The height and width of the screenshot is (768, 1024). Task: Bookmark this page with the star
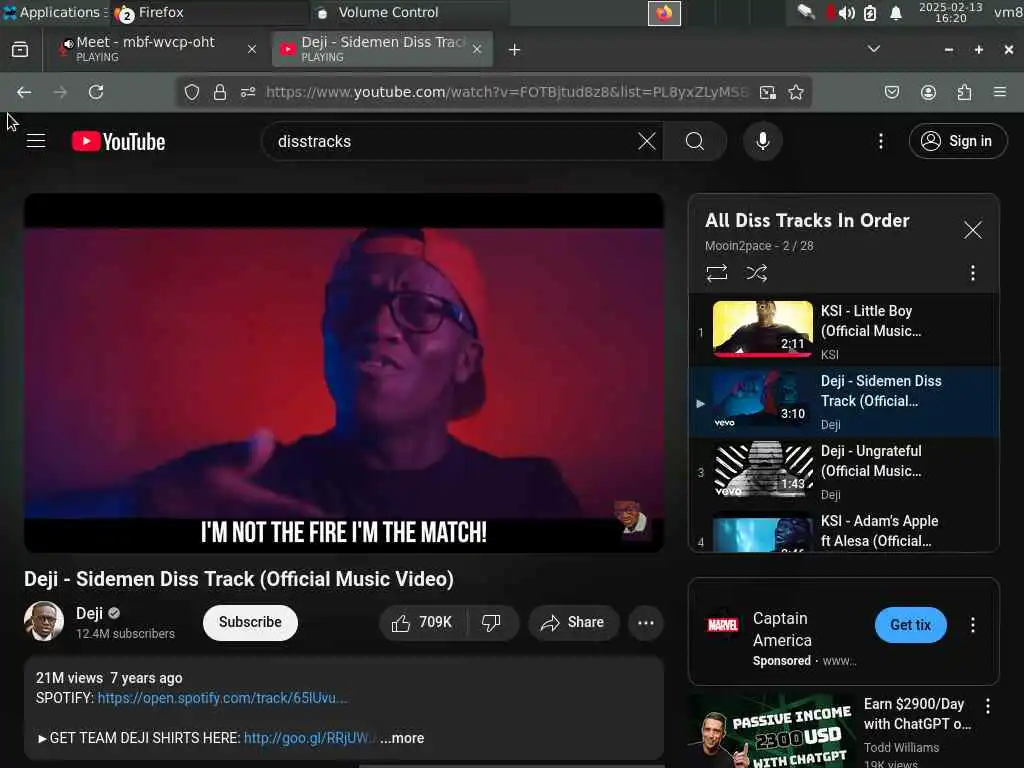tap(795, 92)
